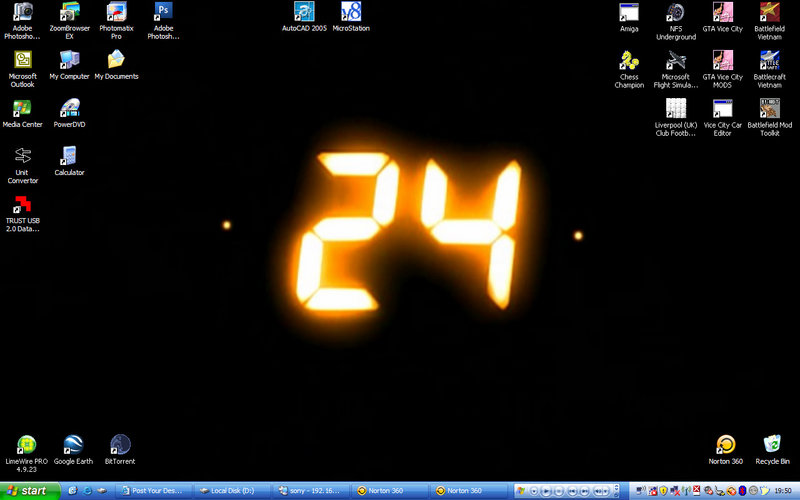
Task: Open the Adobe Photoshop shortcut with camera icon
Action: click(x=22, y=20)
